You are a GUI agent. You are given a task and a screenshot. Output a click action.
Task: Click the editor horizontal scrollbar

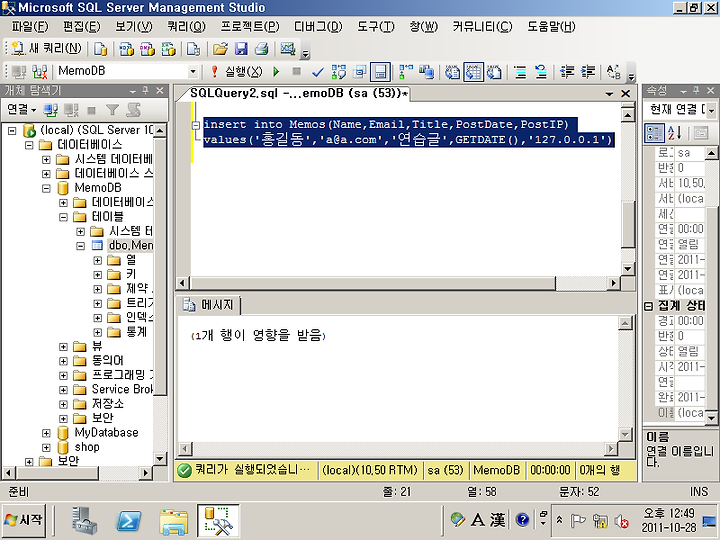tap(372, 283)
